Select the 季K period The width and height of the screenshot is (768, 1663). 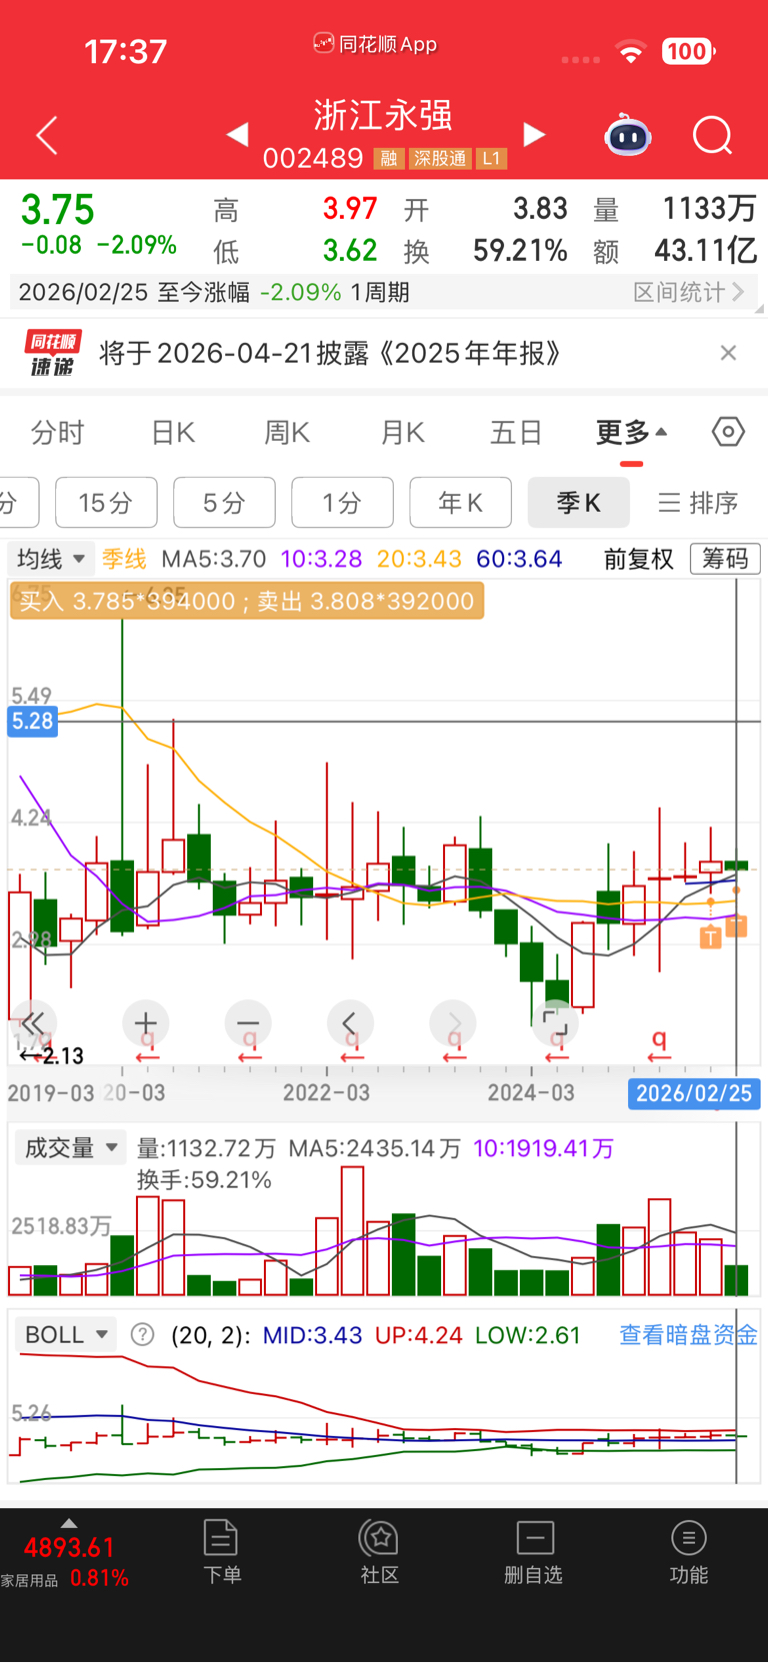click(x=578, y=502)
